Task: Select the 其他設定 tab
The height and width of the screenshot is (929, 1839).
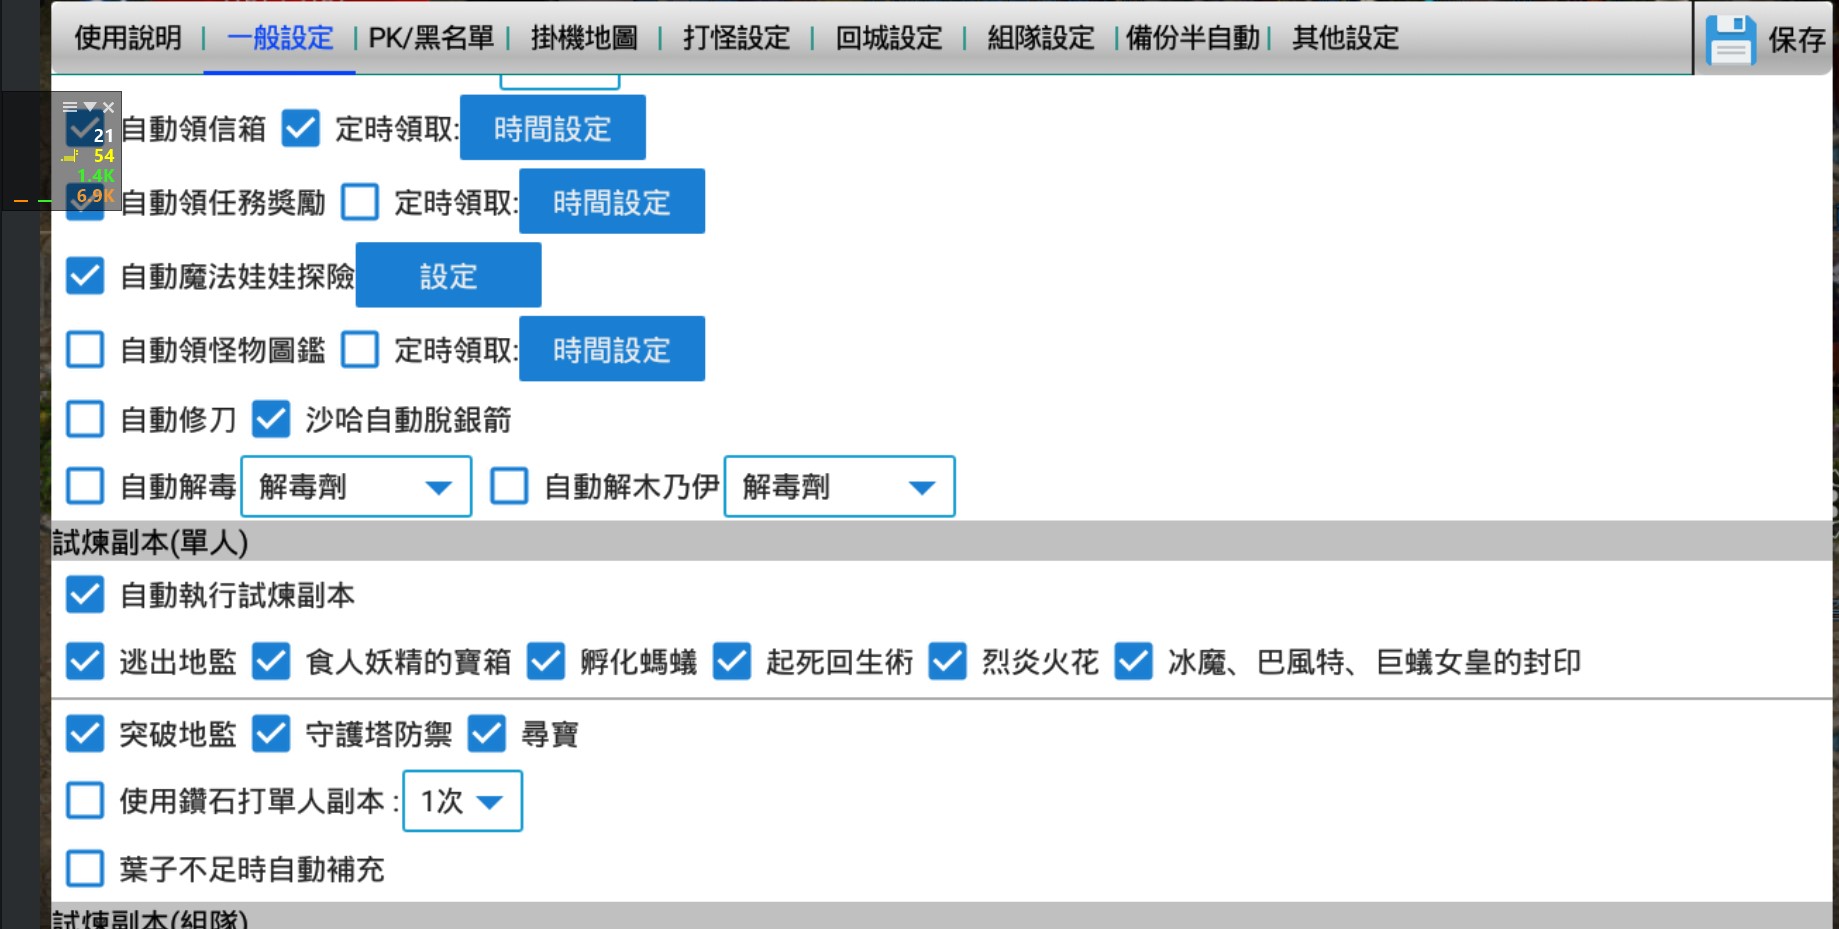Action: click(1345, 38)
